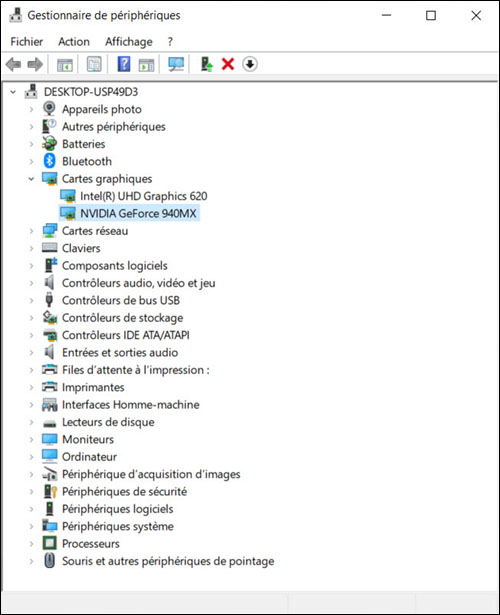This screenshot has height=615, width=500.
Task: Click the Forward arrow toolbar icon
Action: click(x=35, y=64)
